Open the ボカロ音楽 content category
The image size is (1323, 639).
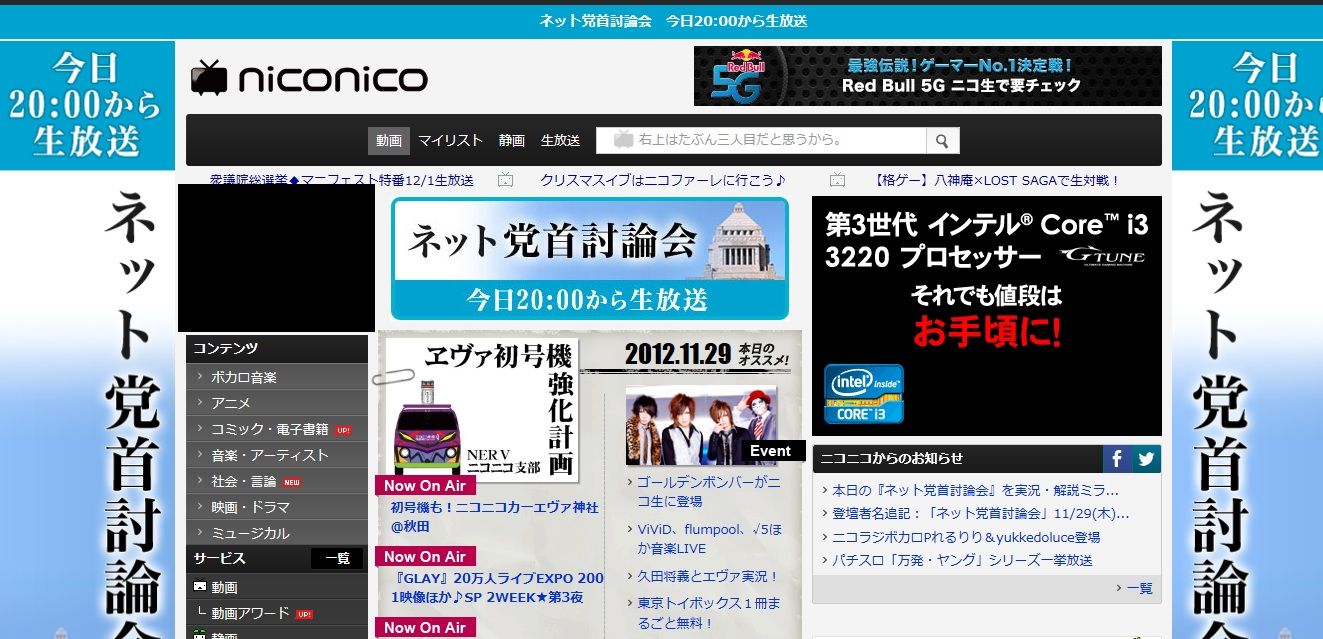(277, 377)
